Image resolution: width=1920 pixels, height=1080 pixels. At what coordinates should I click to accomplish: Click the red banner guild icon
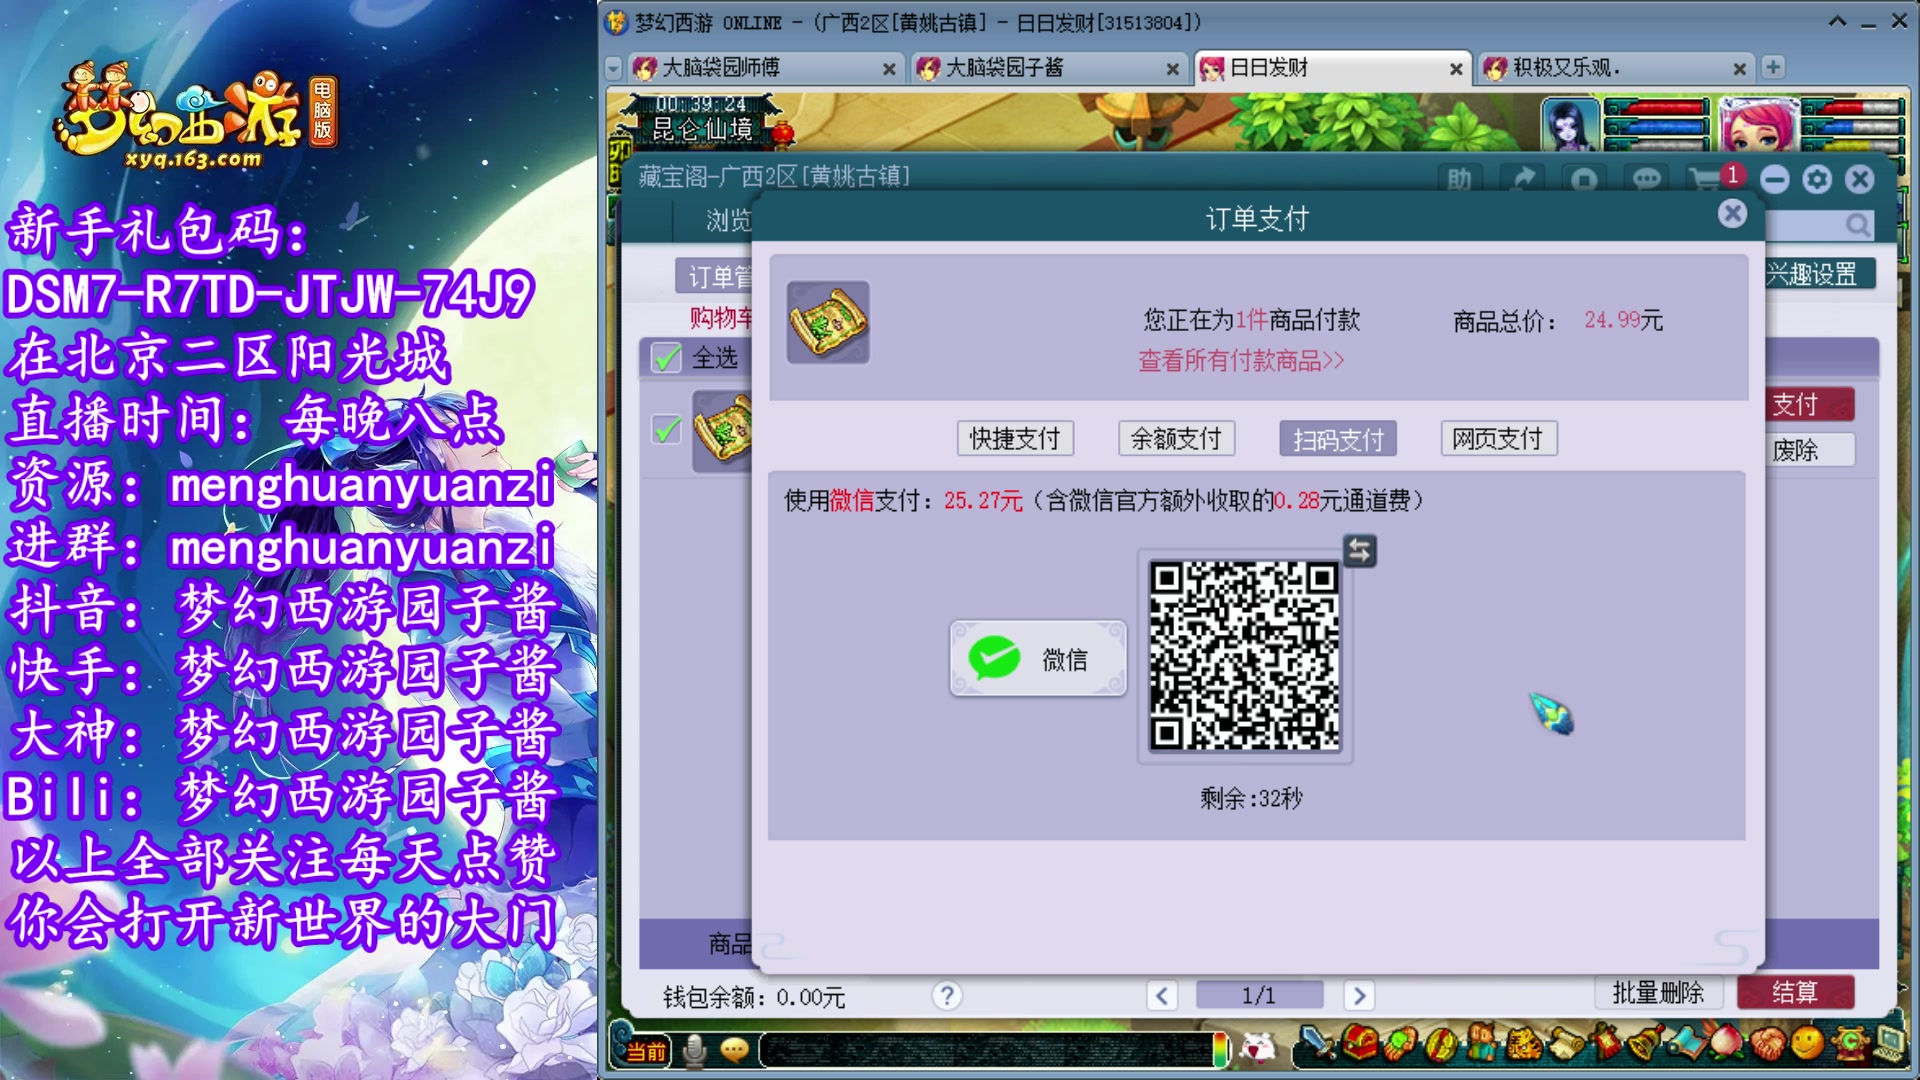coord(1606,1041)
